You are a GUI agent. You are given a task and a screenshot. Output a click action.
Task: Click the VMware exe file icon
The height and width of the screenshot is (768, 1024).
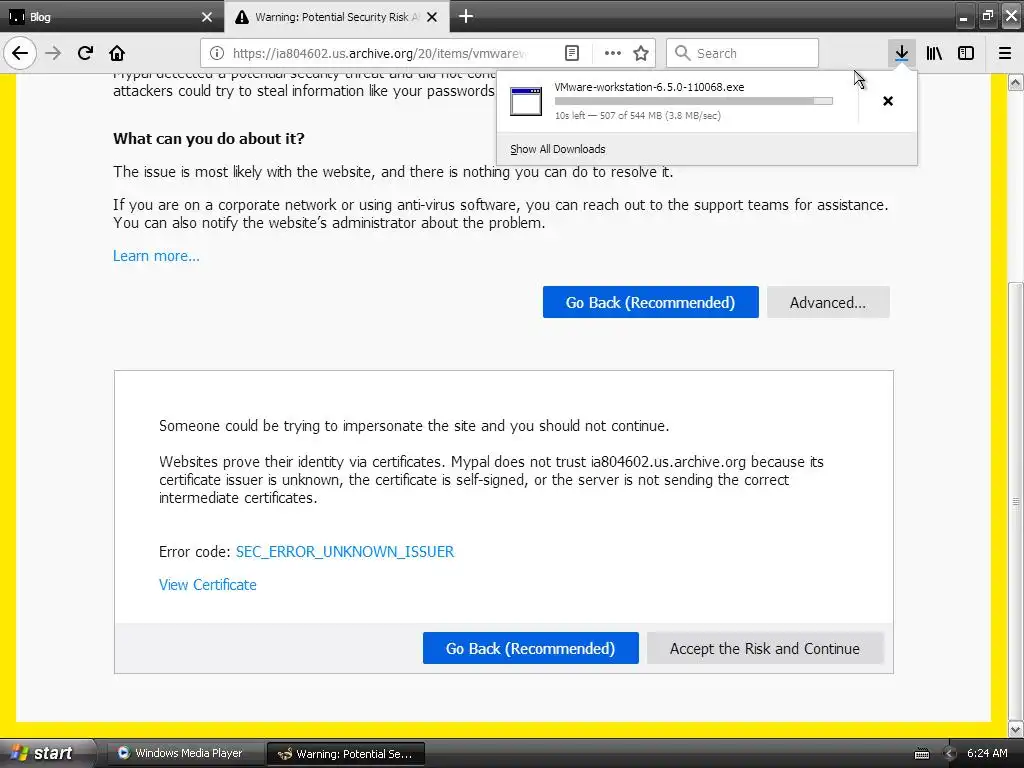(526, 101)
